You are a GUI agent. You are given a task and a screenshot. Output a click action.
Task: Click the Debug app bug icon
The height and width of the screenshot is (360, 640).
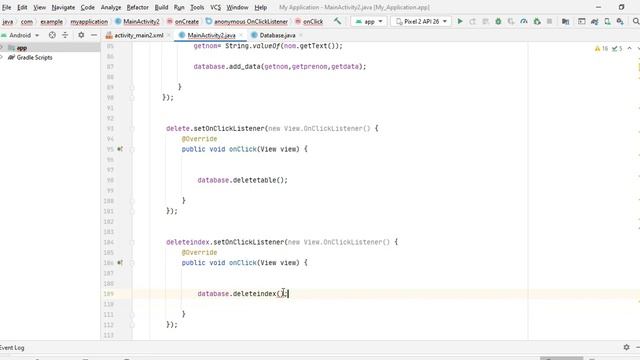click(498, 21)
